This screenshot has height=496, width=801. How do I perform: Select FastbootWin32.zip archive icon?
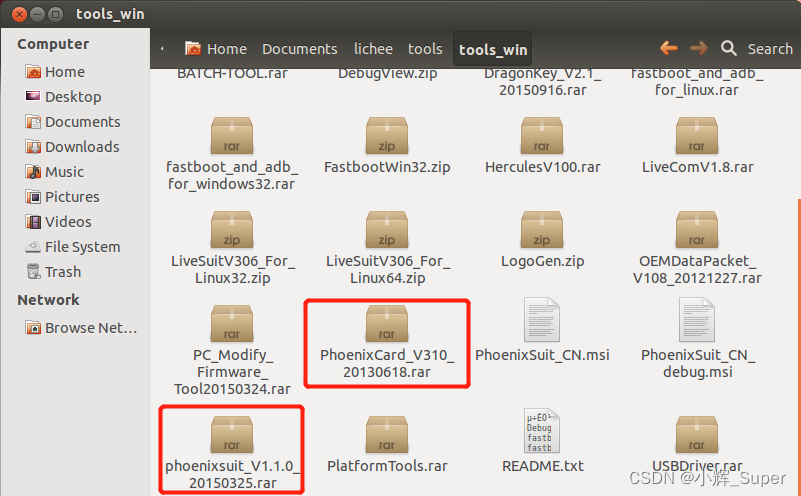(x=387, y=136)
